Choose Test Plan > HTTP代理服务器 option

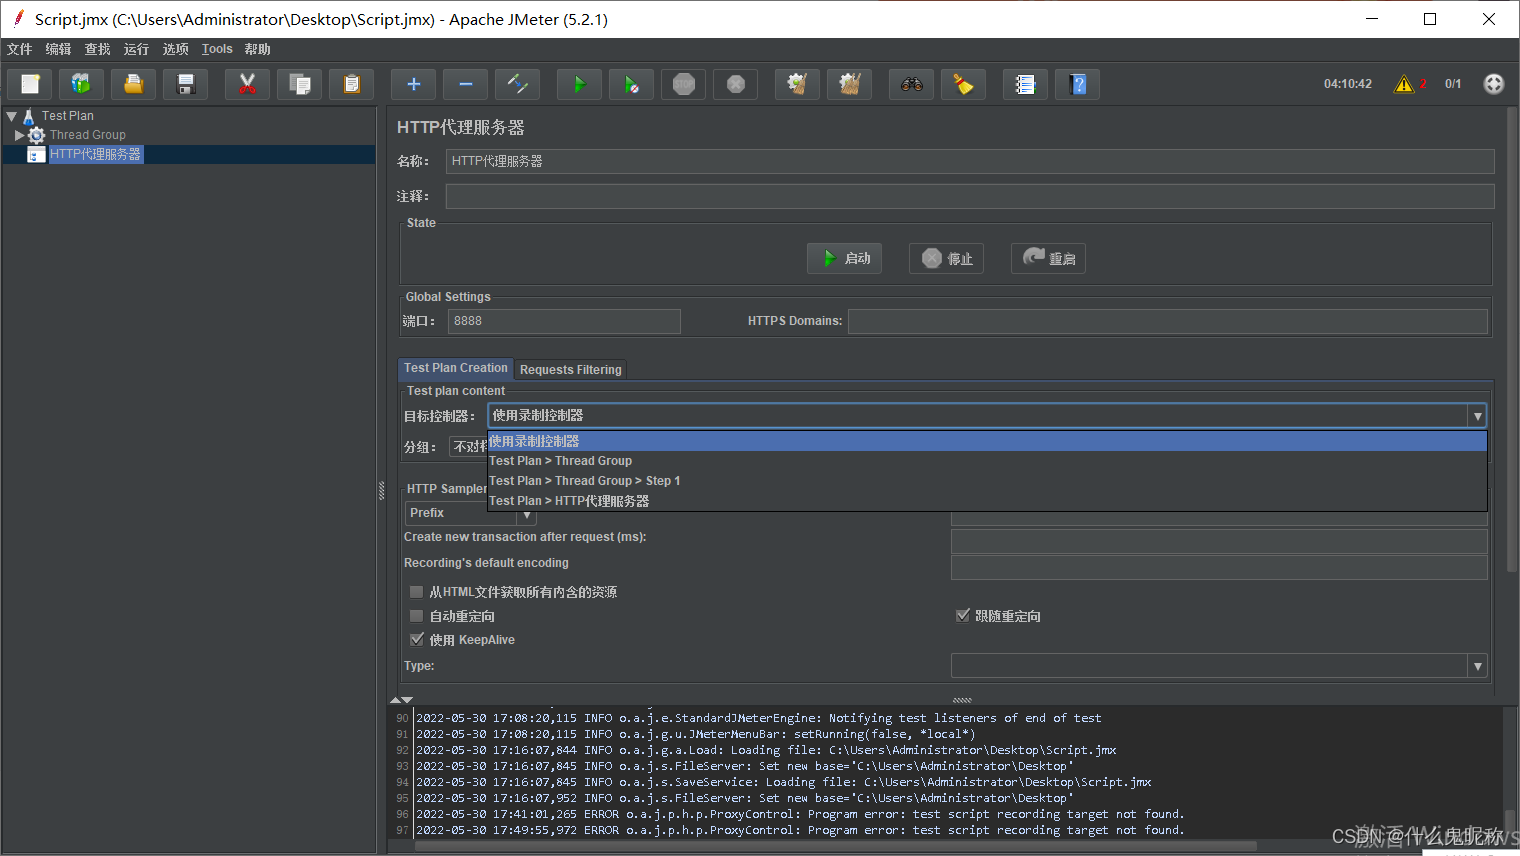[x=987, y=501]
